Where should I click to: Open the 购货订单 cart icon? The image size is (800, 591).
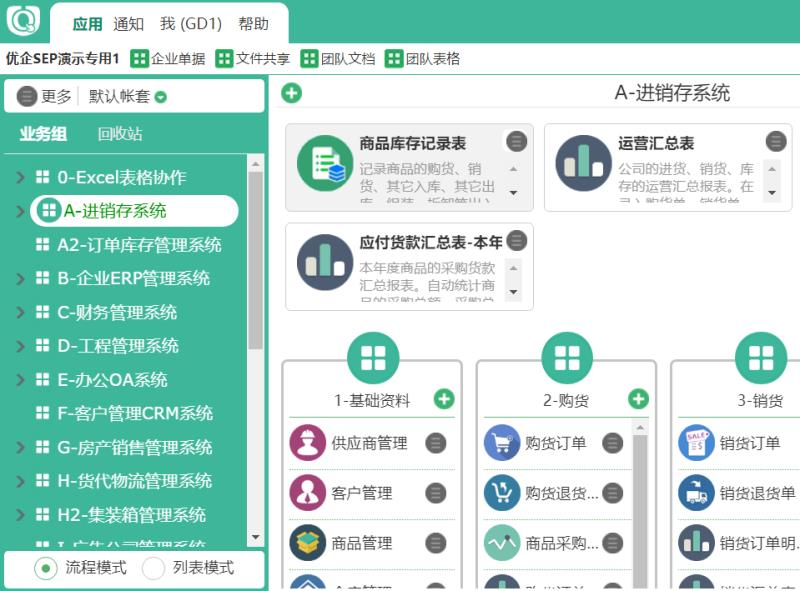click(x=502, y=443)
